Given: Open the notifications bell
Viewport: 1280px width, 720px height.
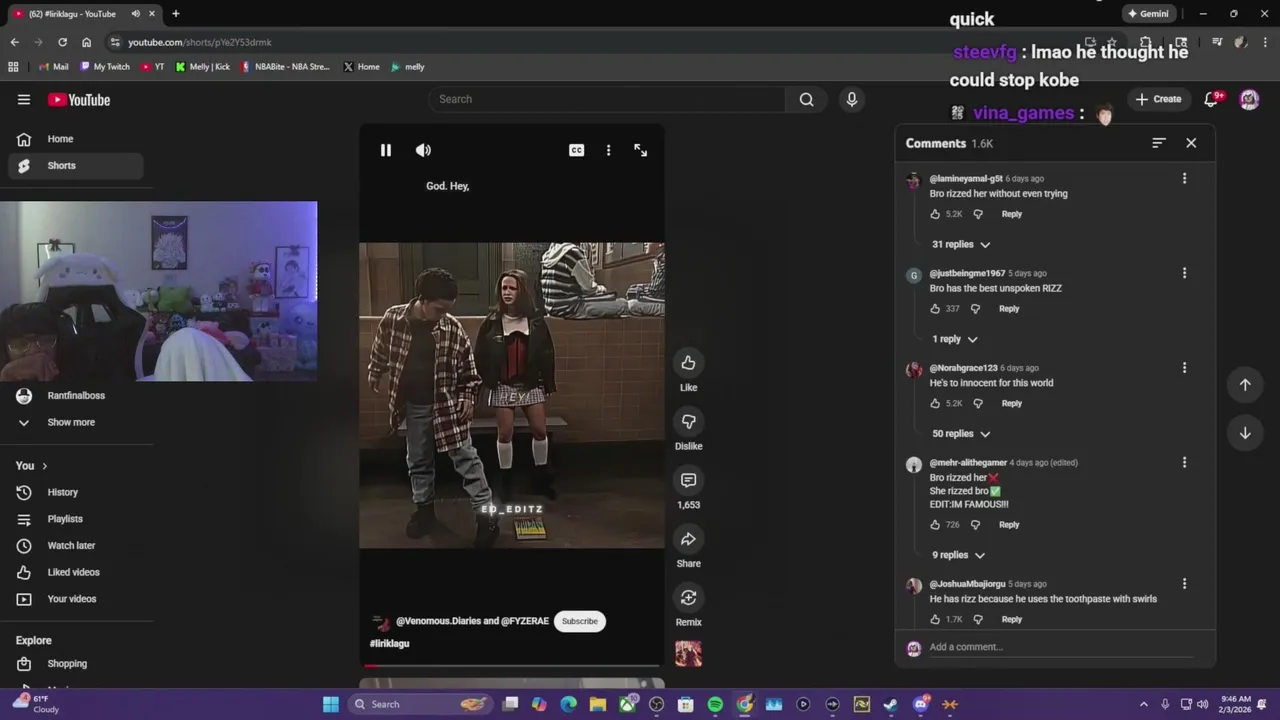Looking at the screenshot, I should tap(1212, 99).
